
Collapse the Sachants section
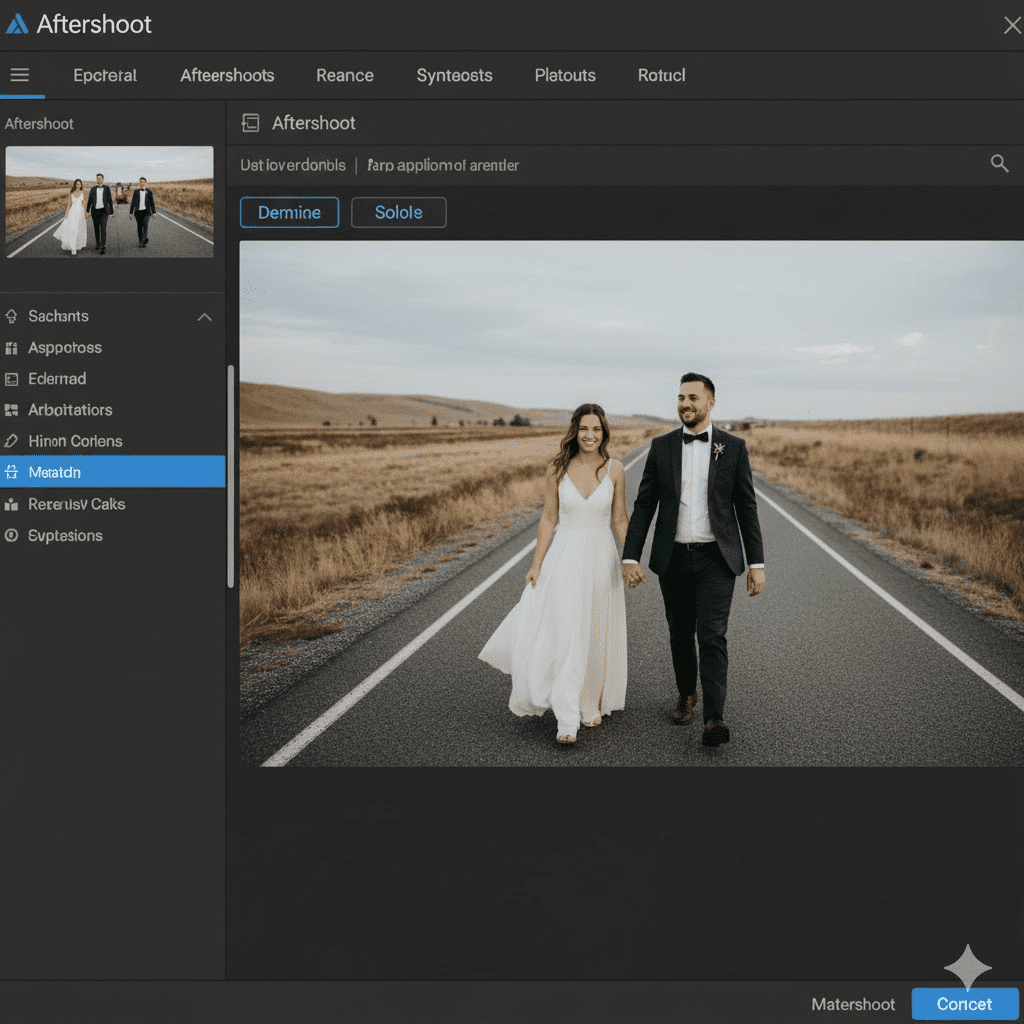coord(204,316)
